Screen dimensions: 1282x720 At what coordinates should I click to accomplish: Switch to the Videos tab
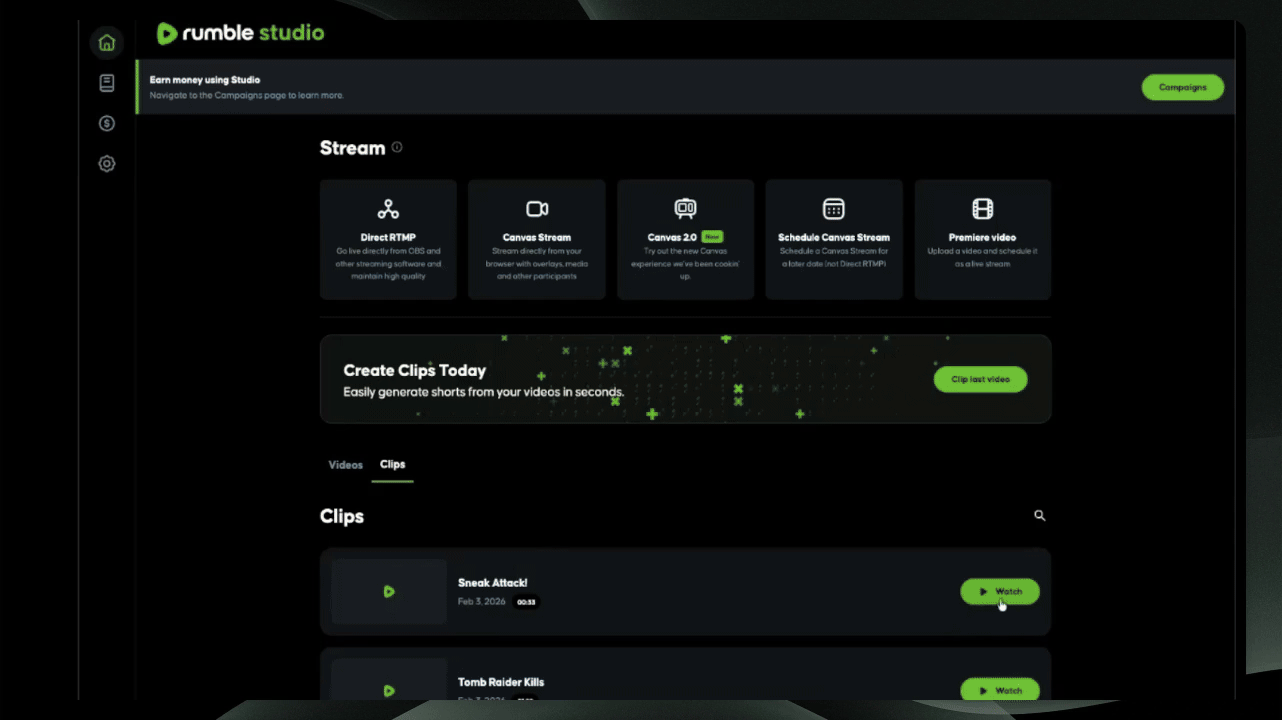346,465
